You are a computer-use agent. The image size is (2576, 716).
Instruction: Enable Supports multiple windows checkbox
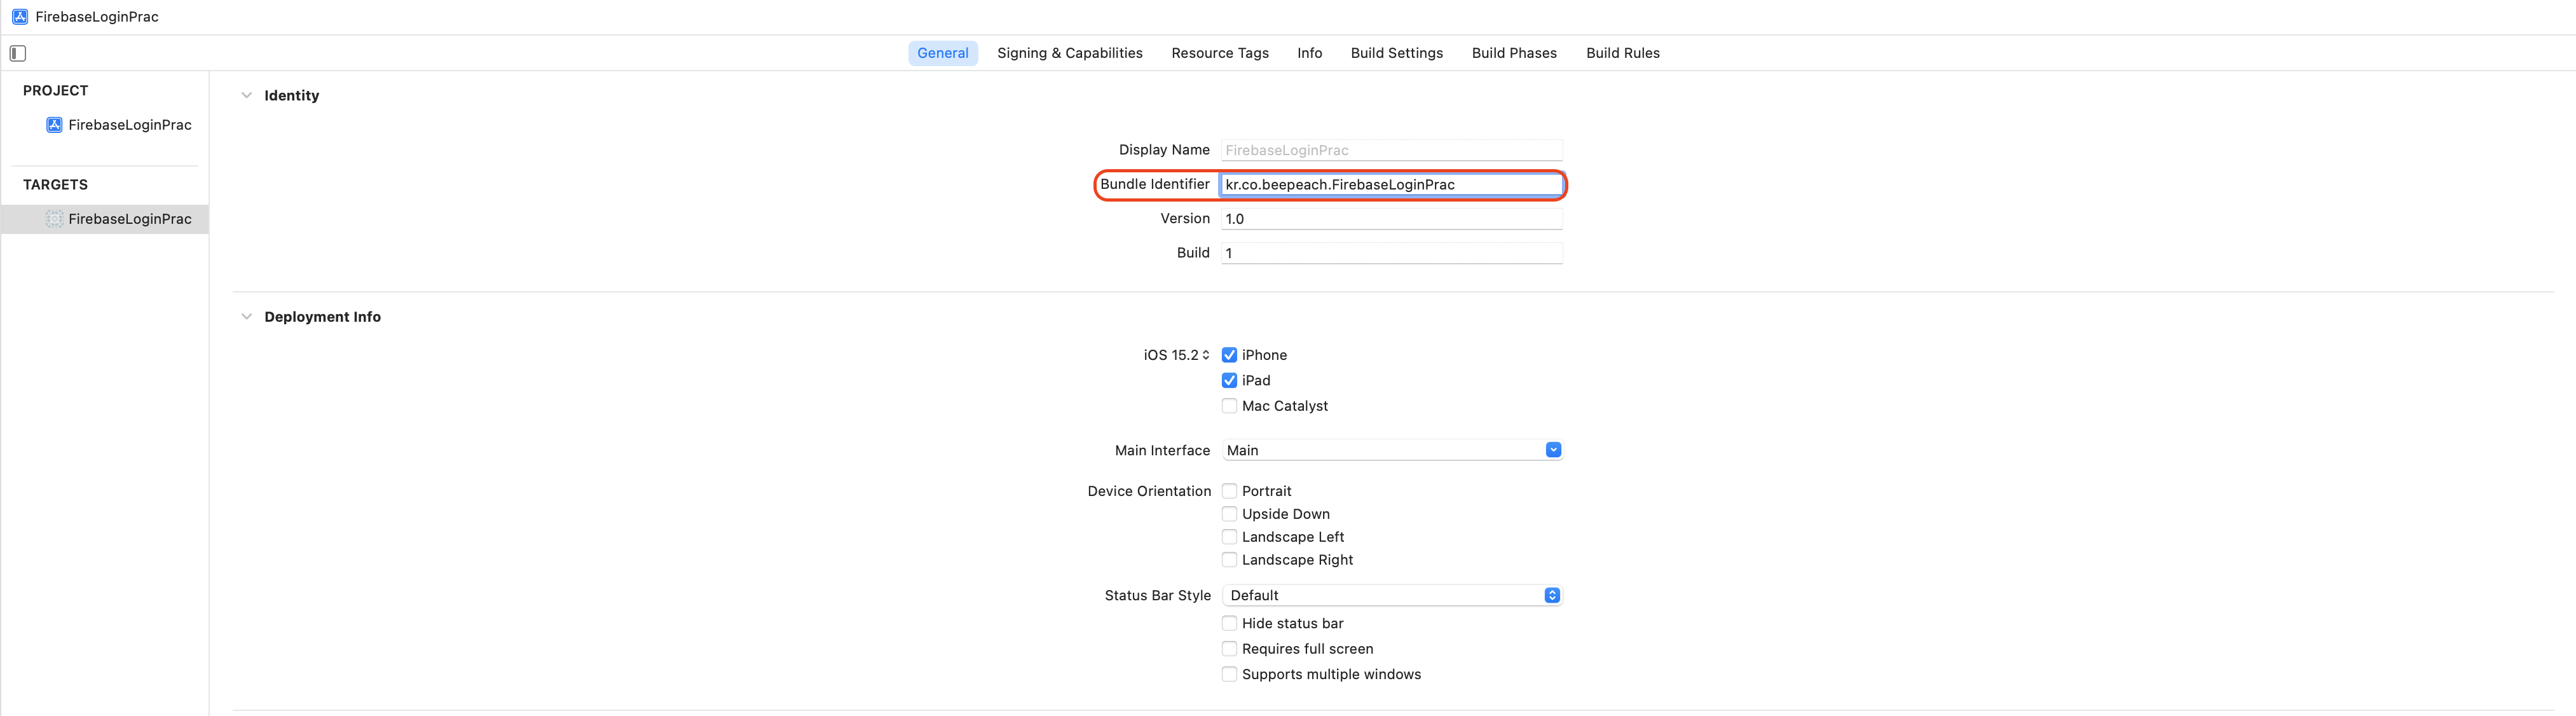pyautogui.click(x=1229, y=674)
